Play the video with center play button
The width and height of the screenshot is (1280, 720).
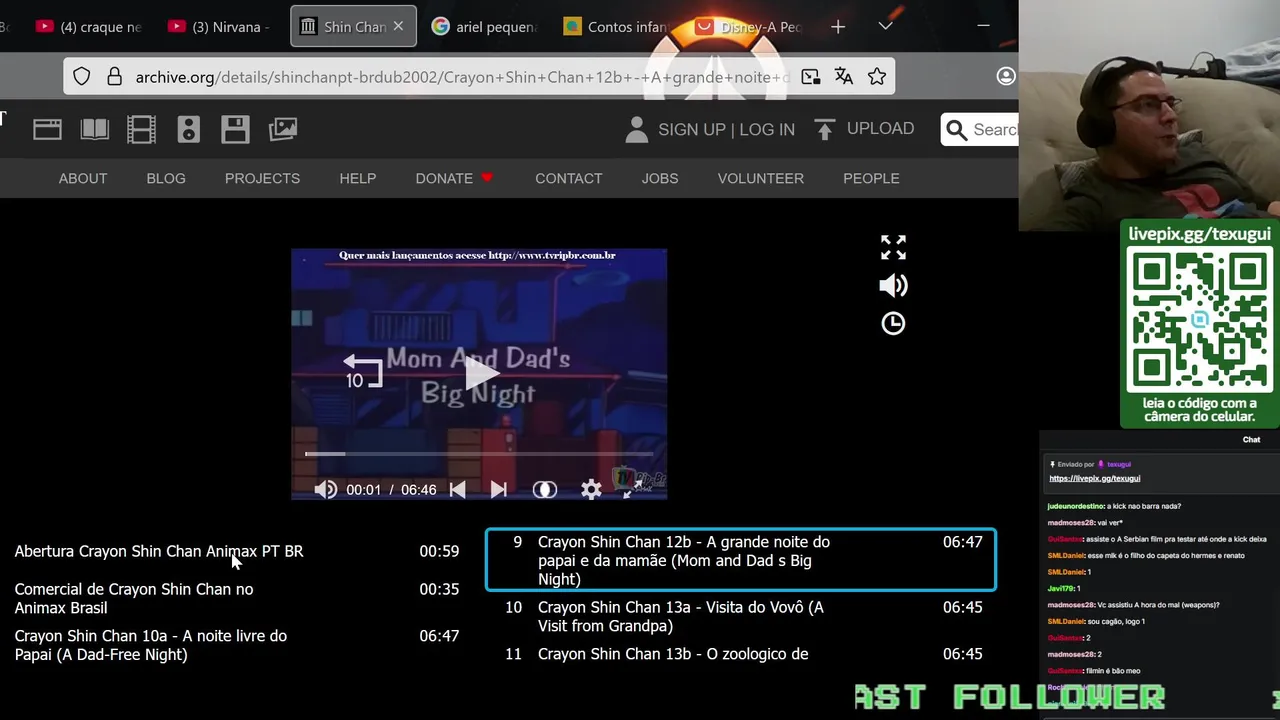point(481,374)
